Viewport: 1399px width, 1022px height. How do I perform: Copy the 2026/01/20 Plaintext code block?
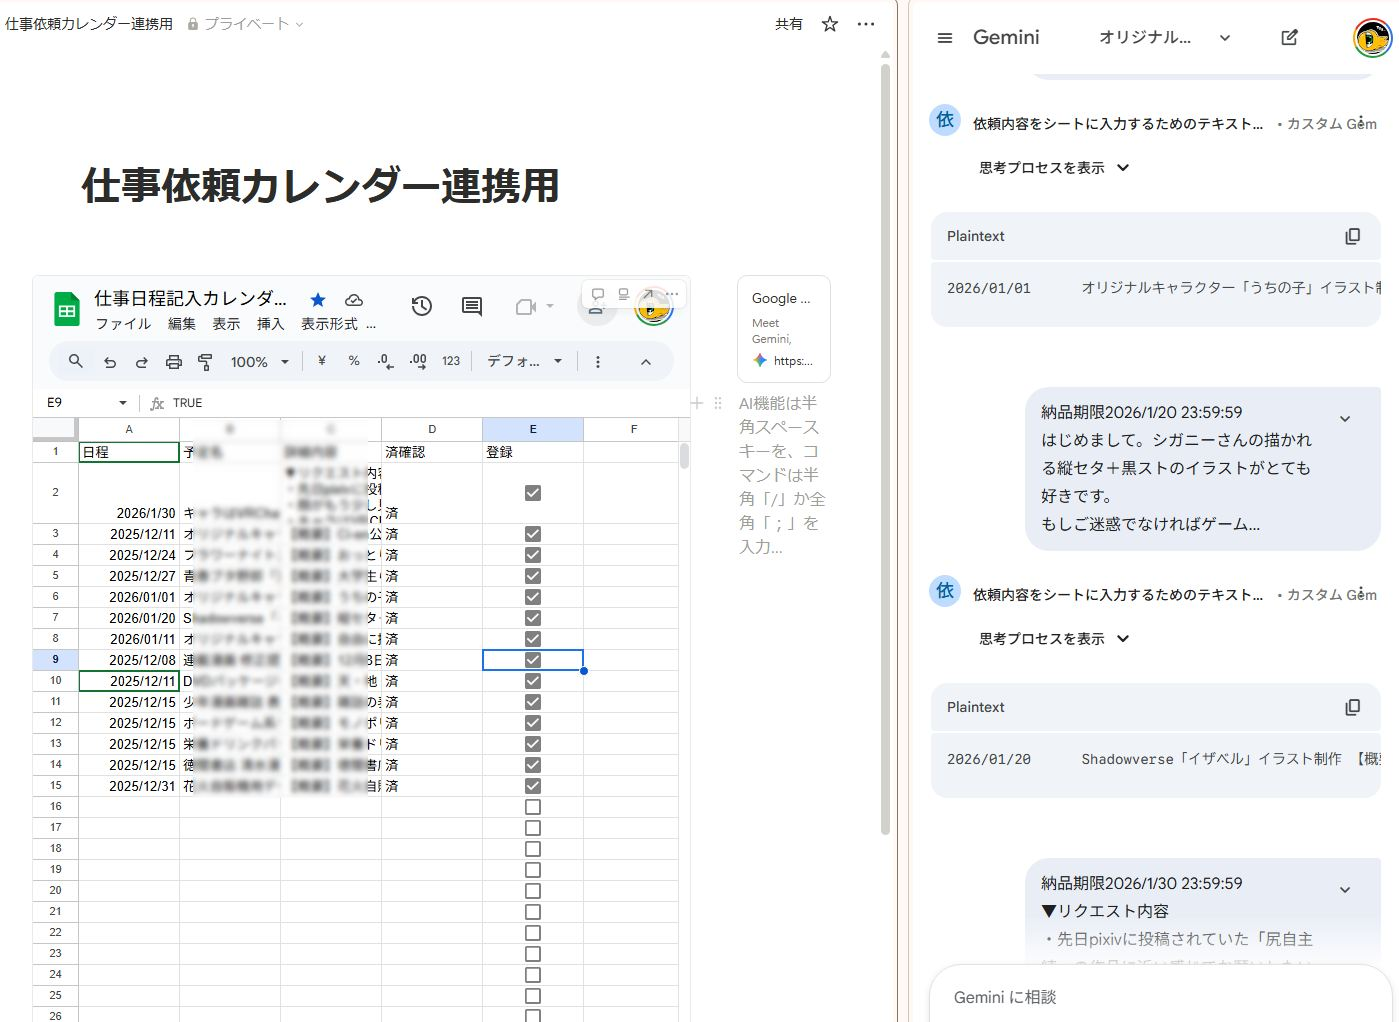pyautogui.click(x=1352, y=707)
